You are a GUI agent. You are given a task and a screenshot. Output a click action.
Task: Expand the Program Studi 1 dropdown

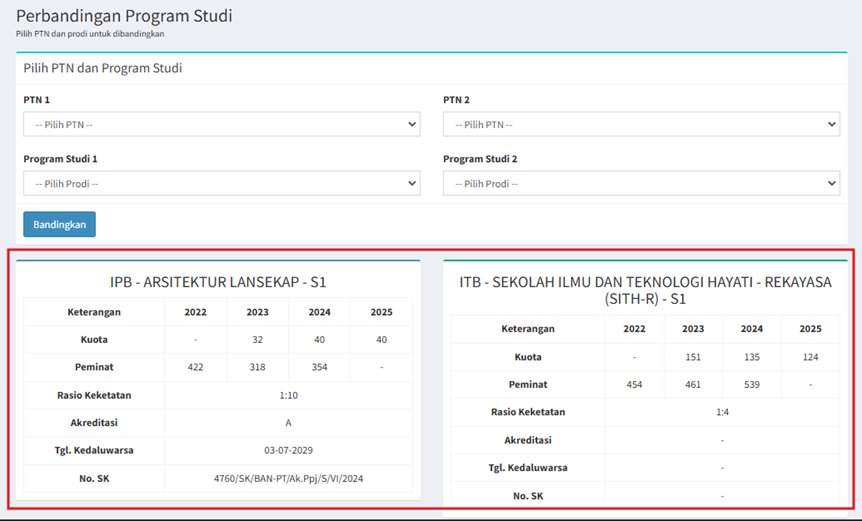pyautogui.click(x=221, y=183)
